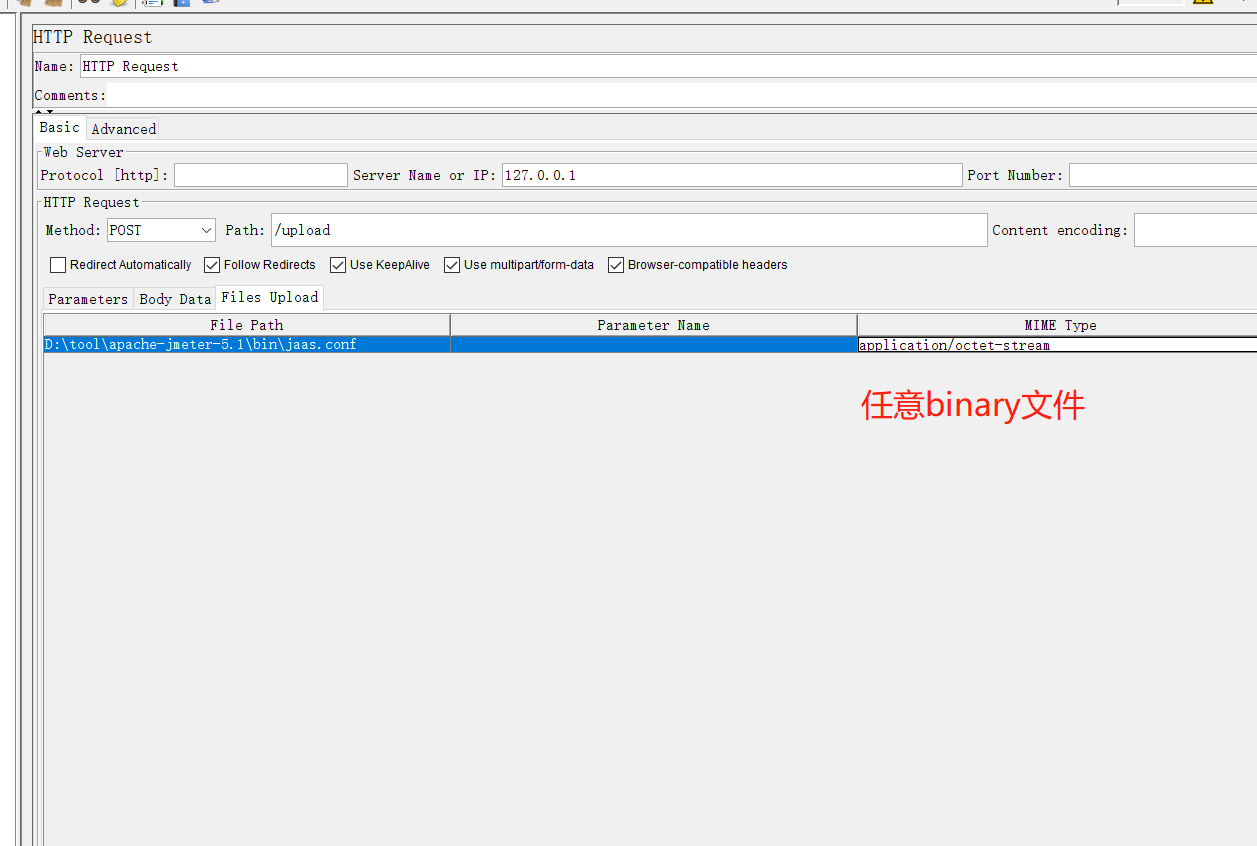Toggle Browser-compatible headers checkbox
This screenshot has width=1257, height=846.
coord(616,265)
